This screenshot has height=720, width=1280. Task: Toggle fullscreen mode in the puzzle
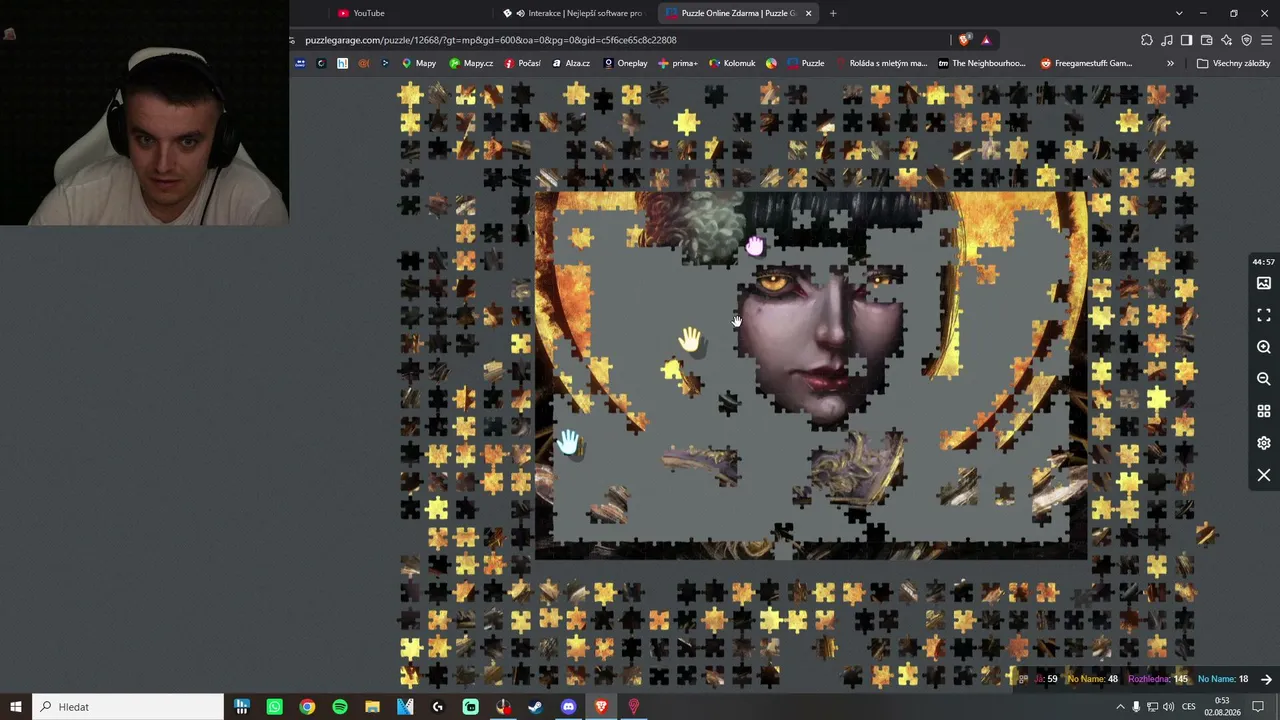pyautogui.click(x=1264, y=315)
